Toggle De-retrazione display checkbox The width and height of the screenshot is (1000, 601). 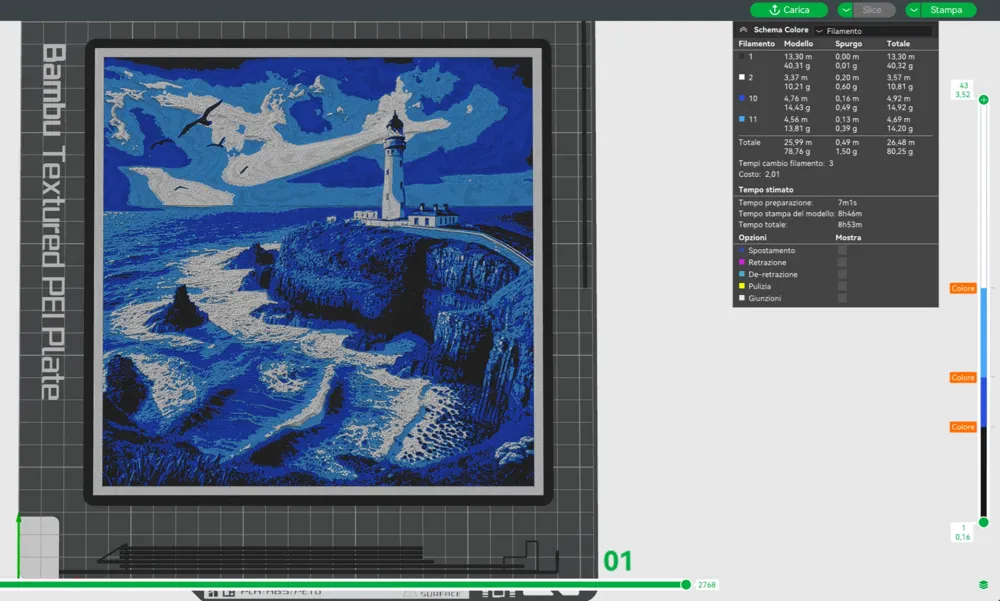click(x=842, y=274)
